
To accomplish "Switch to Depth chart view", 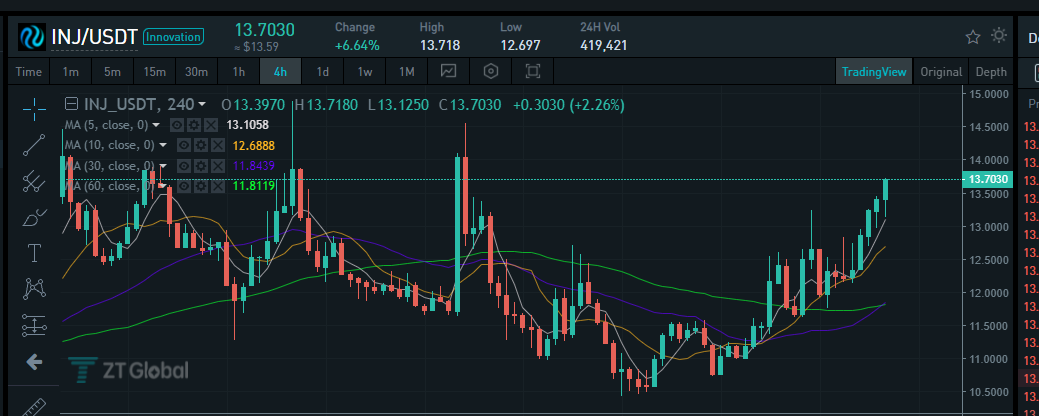I will [x=991, y=72].
